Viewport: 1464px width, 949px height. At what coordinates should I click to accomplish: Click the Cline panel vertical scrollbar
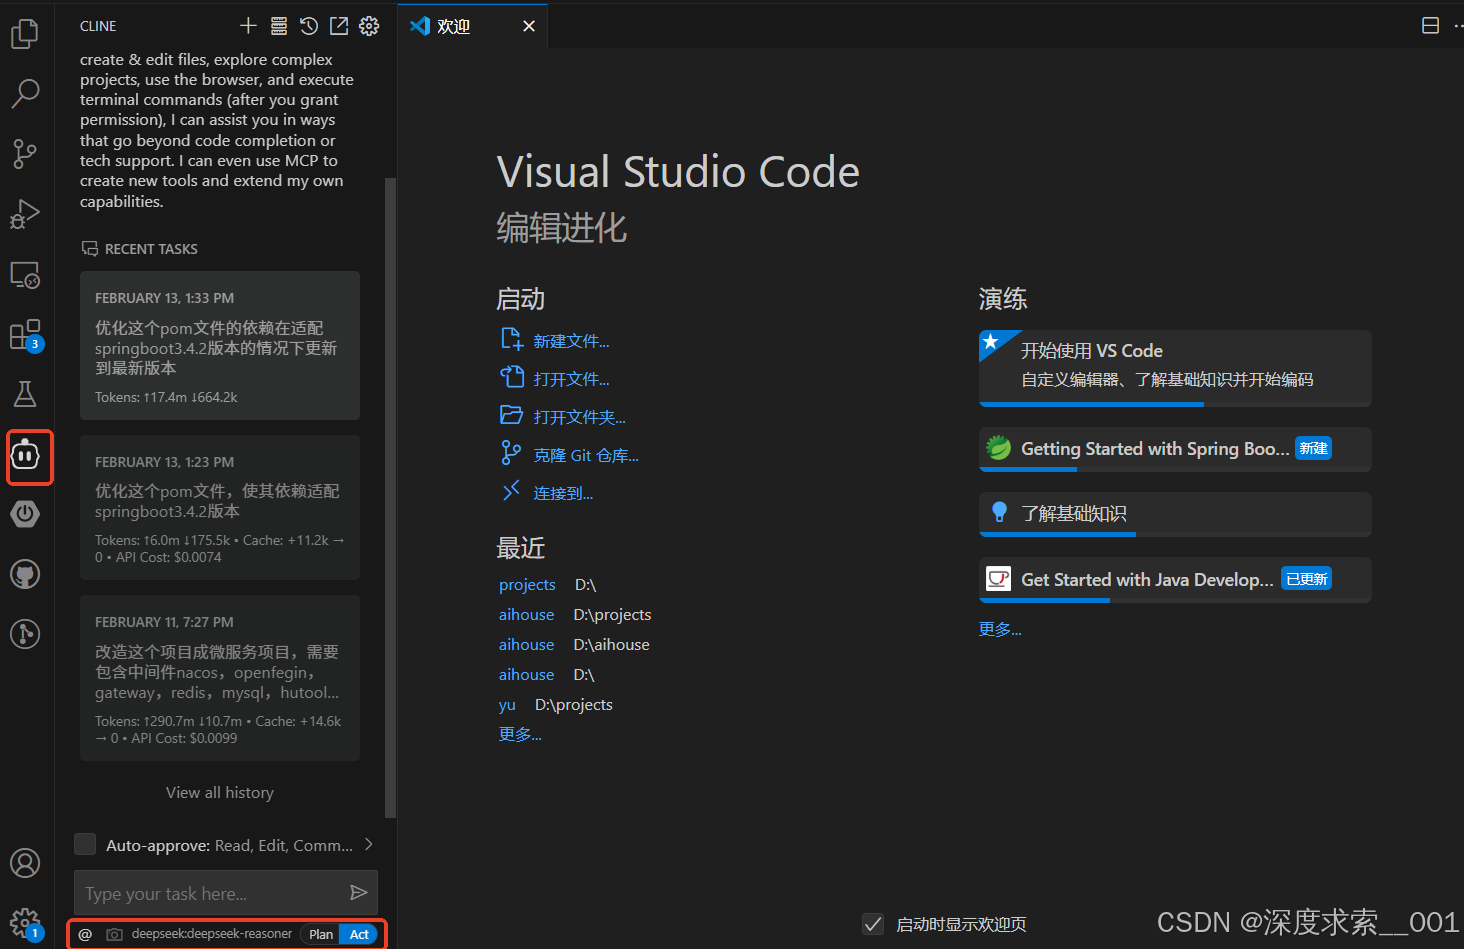[x=391, y=497]
